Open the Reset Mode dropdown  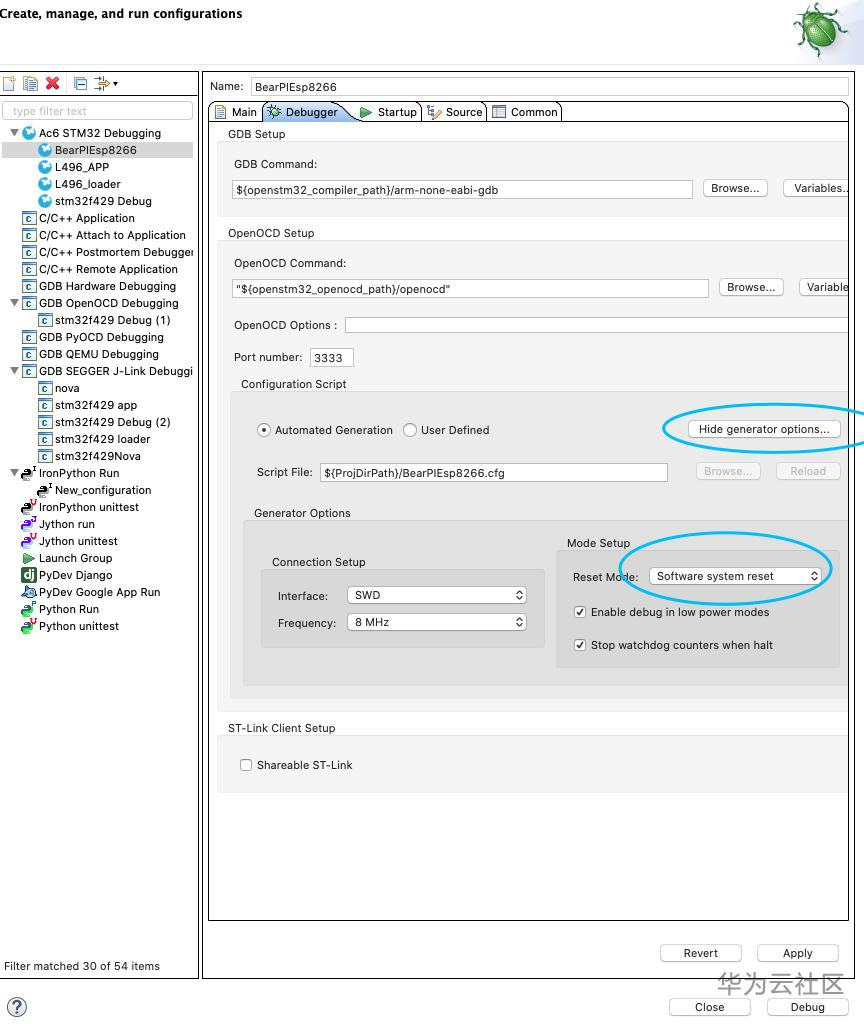coord(735,576)
